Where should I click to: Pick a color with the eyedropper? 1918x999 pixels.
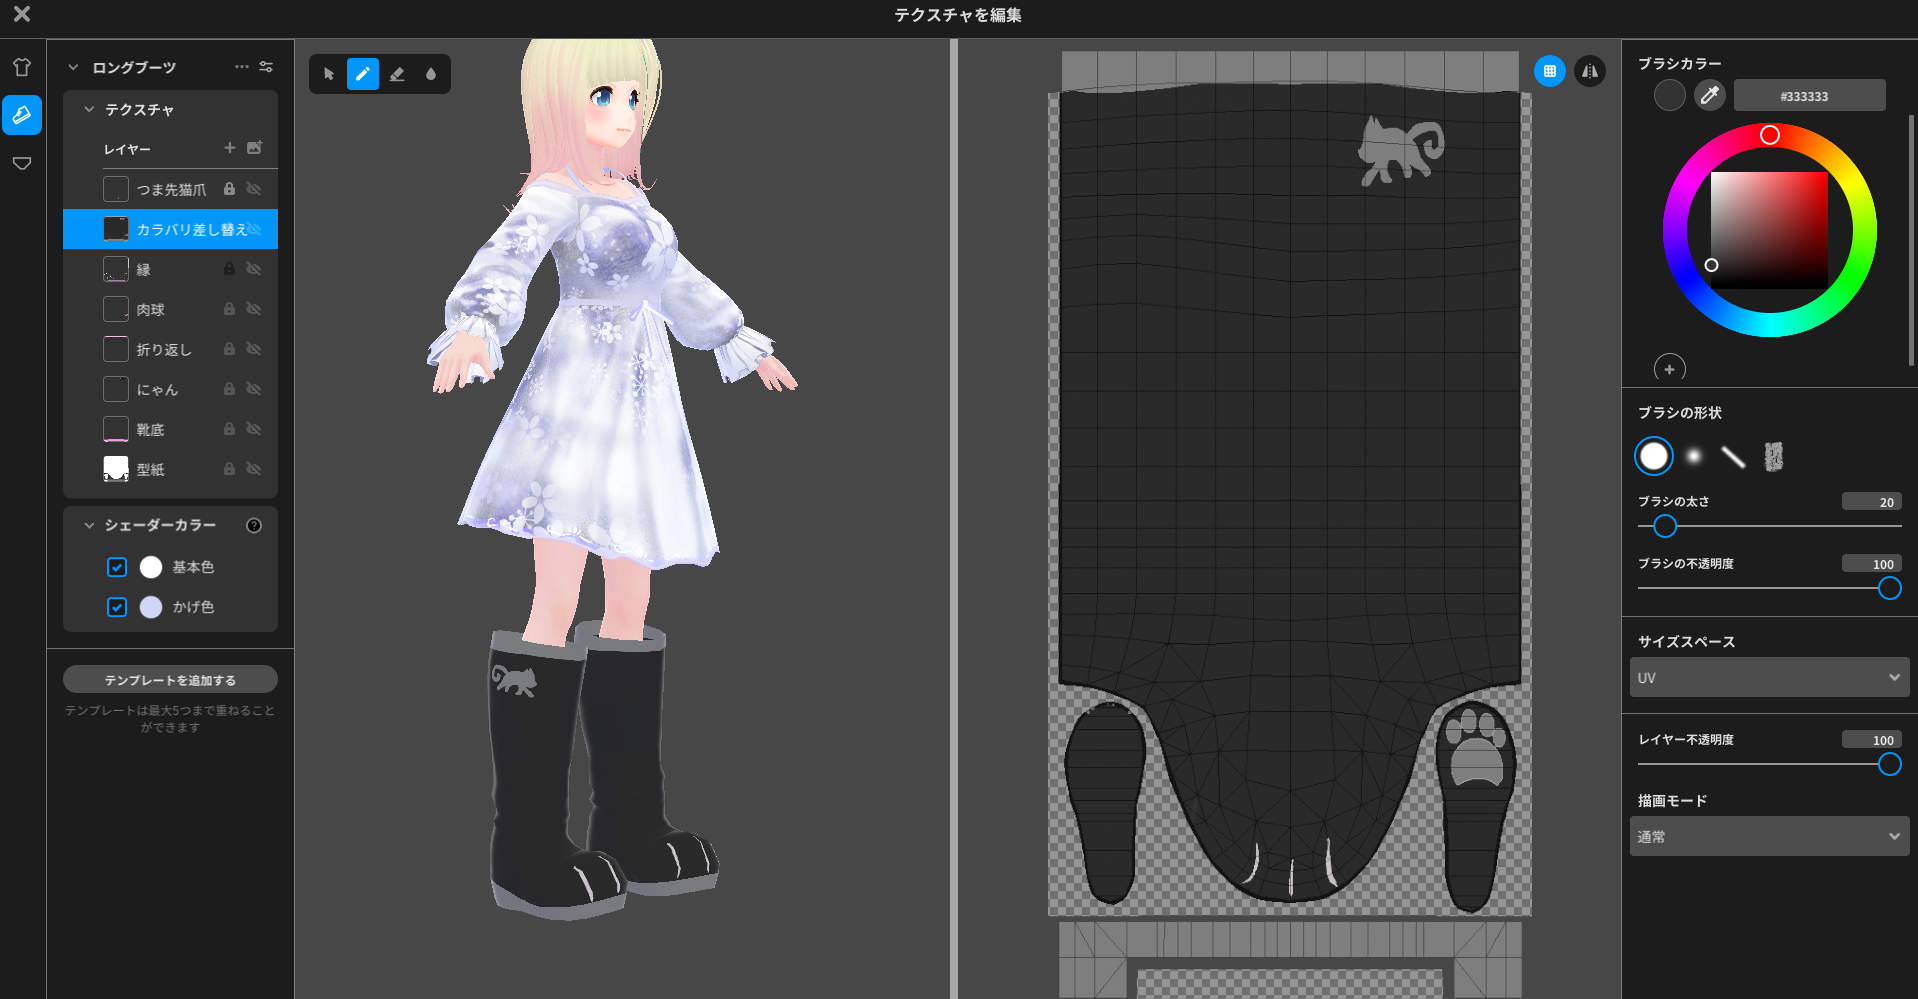pos(1709,95)
